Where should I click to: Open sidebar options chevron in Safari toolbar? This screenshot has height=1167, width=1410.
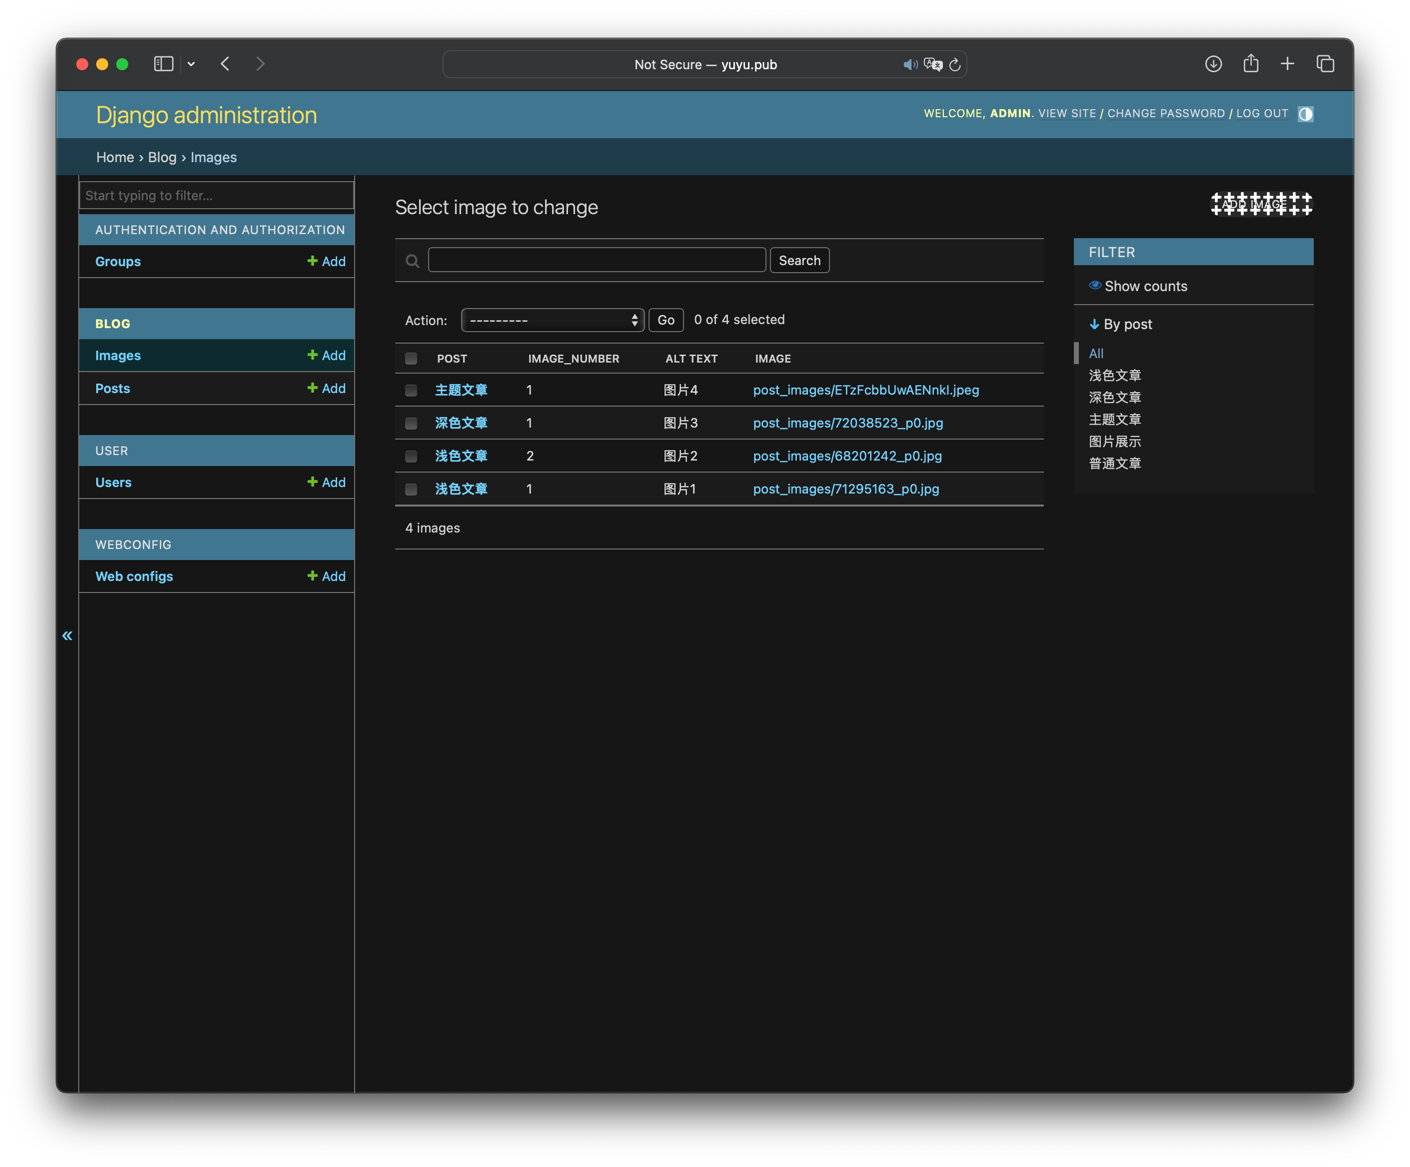[191, 64]
